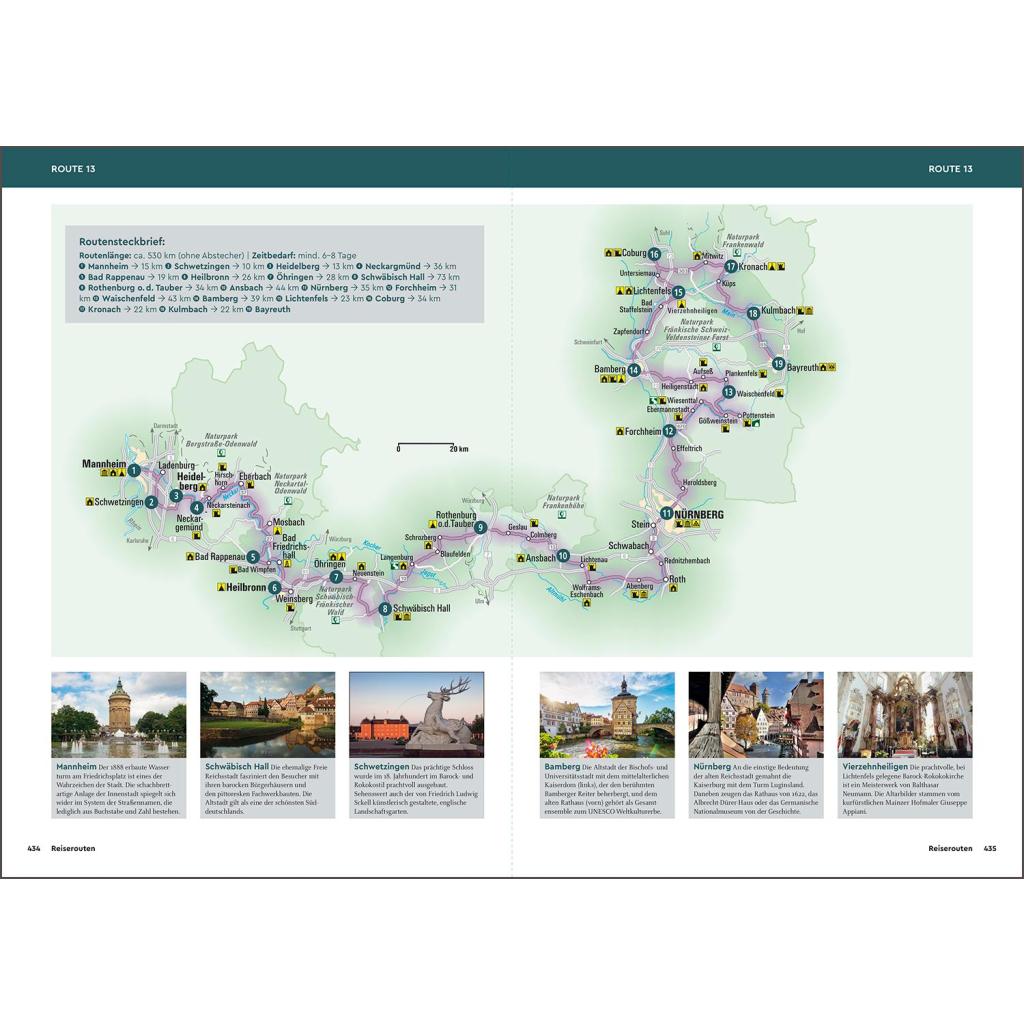Click marker 19 beside Bayreuth
1024x1024 pixels.
778,365
